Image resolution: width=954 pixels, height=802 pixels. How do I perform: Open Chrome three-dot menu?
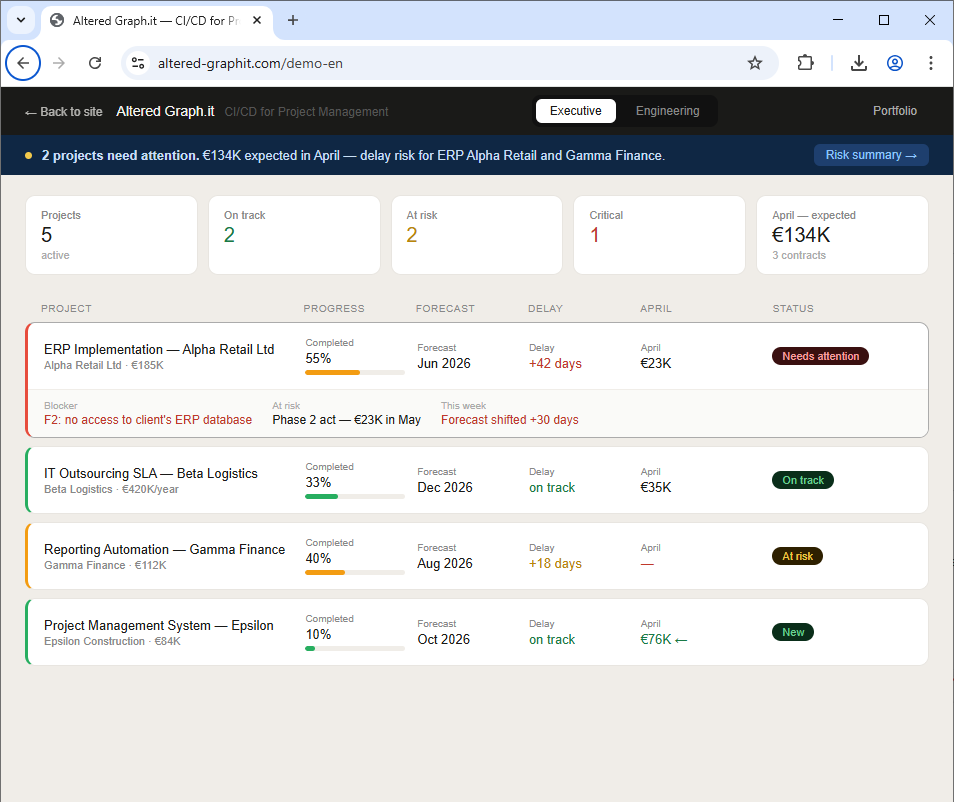(x=930, y=63)
